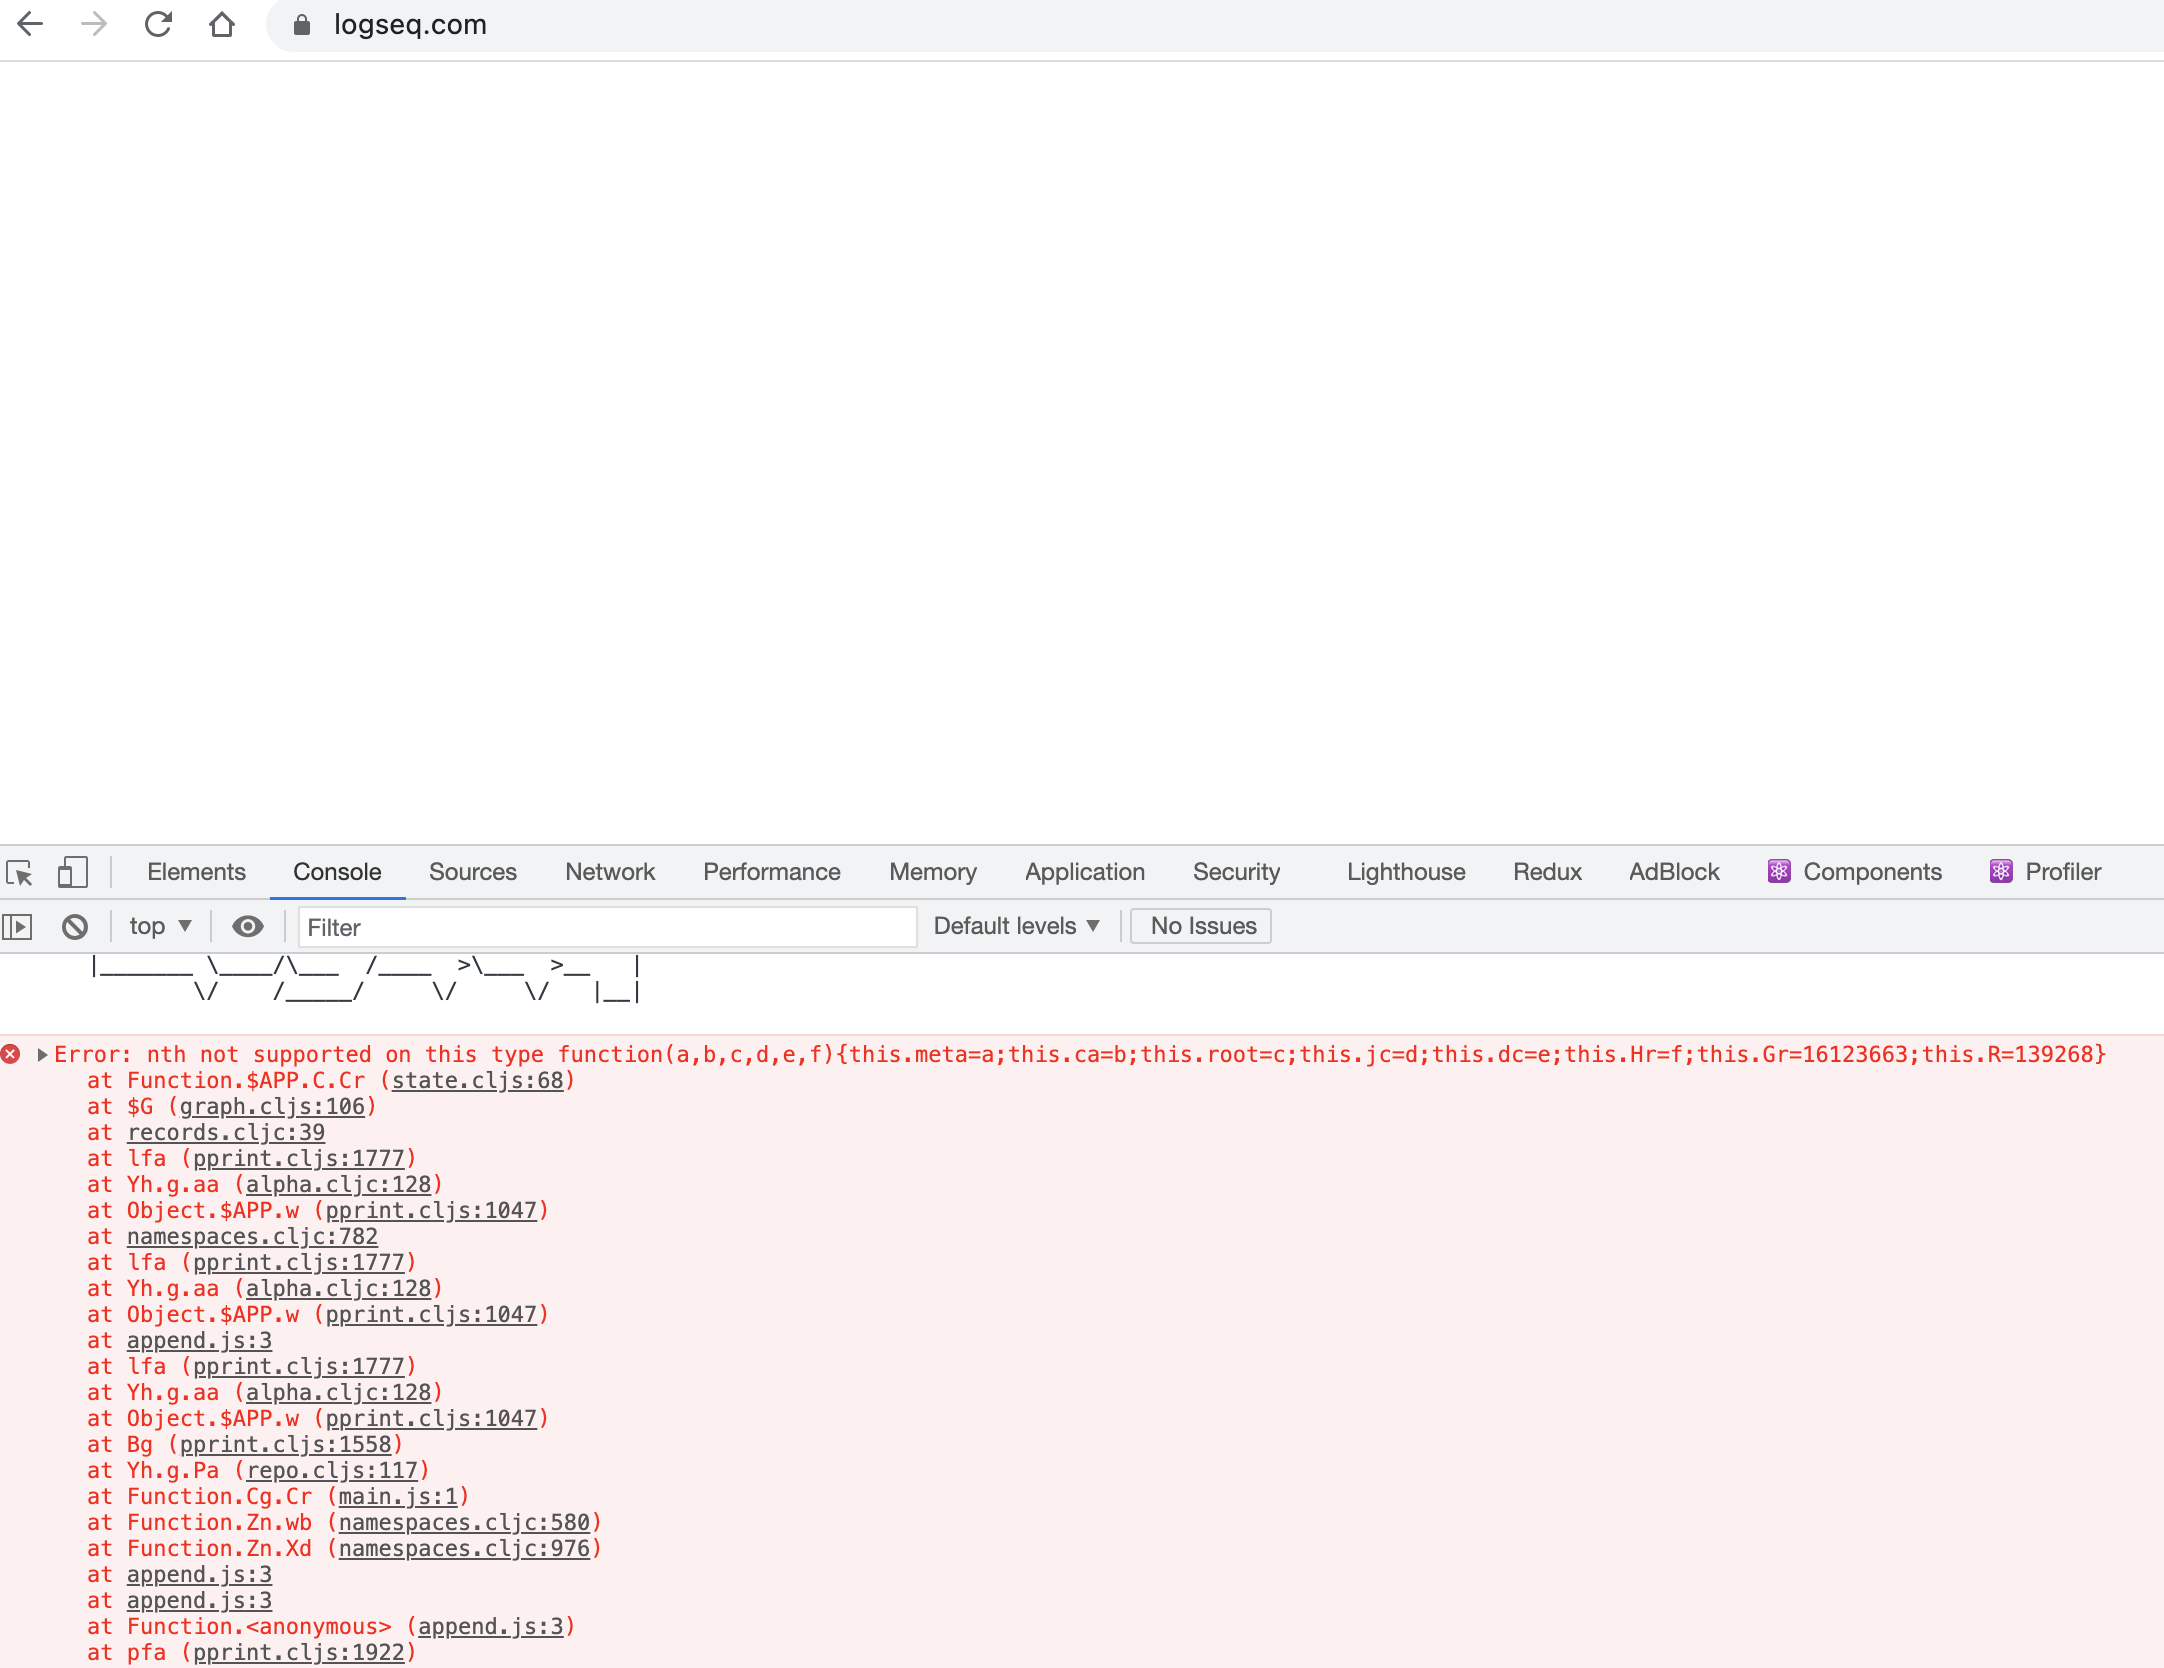
Task: Open the state.cljs:68 source link
Action: point(477,1080)
